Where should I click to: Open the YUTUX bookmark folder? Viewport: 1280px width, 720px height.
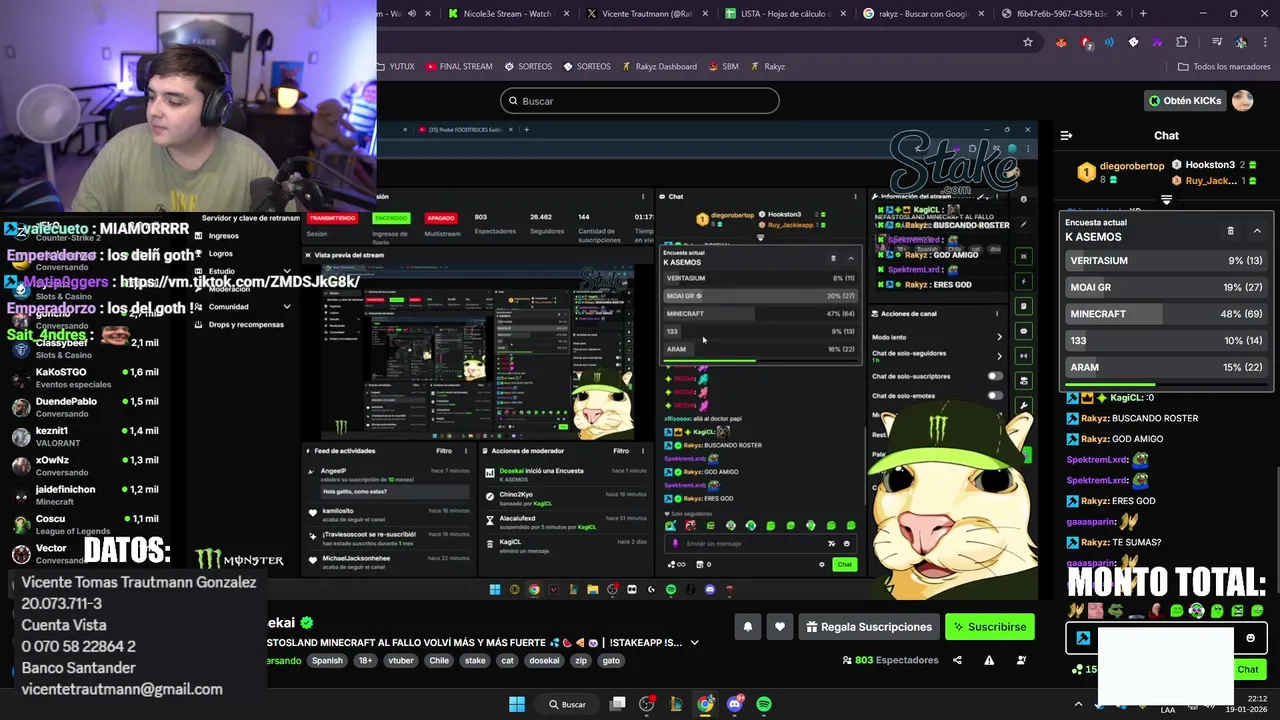(397, 67)
